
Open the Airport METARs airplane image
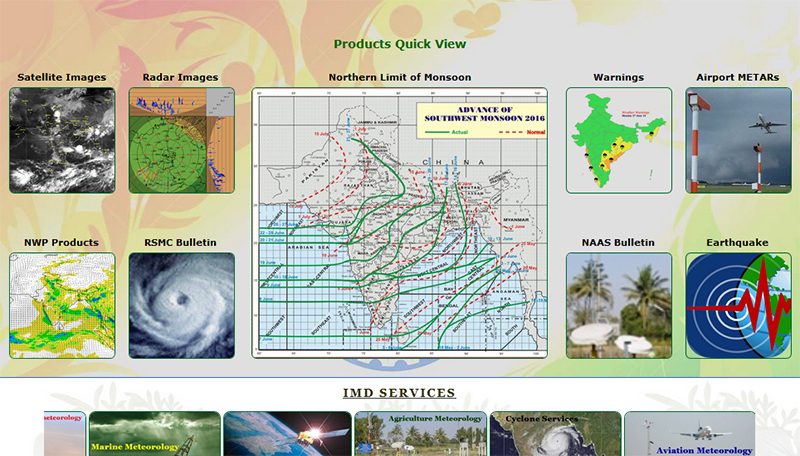(738, 140)
